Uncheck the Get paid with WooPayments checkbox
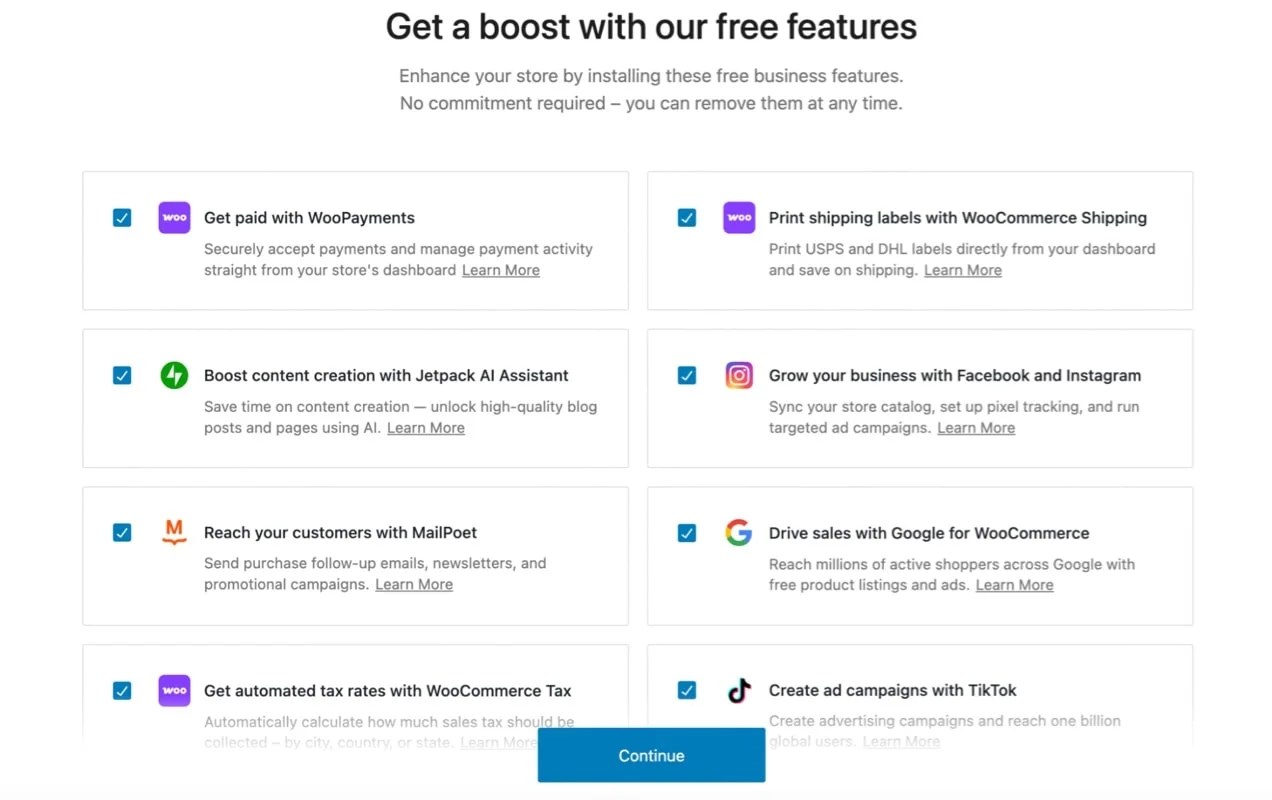Image resolution: width=1272 pixels, height=800 pixels. (121, 217)
